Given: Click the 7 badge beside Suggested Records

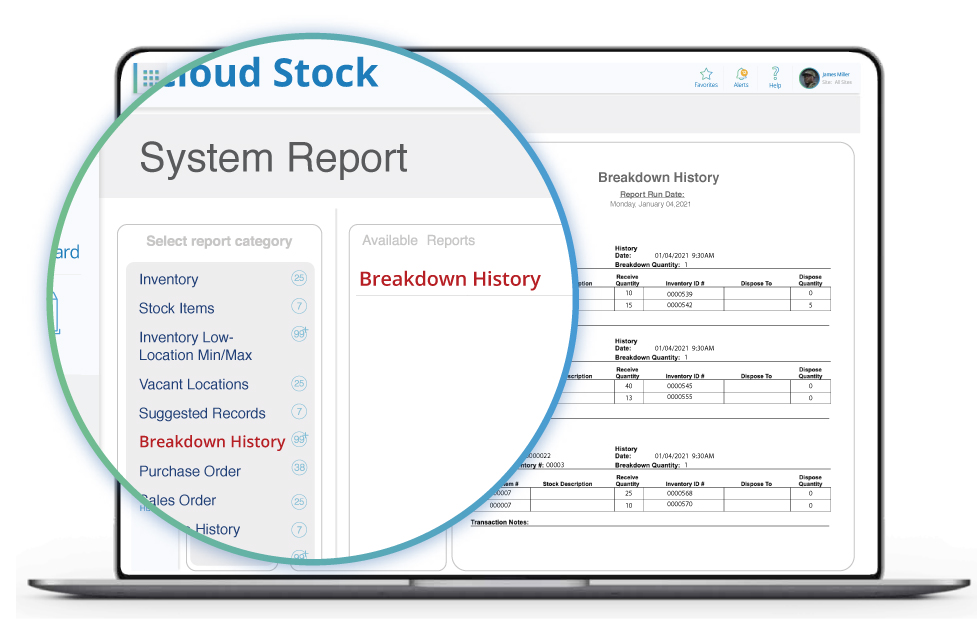Looking at the screenshot, I should point(299,411).
